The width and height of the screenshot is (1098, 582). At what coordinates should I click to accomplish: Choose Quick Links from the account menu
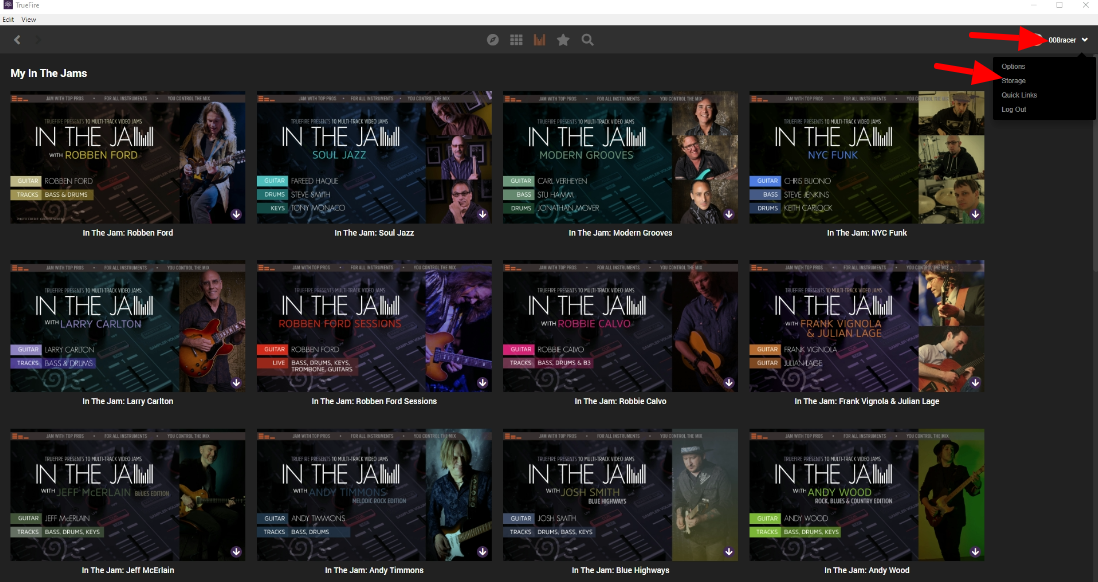tap(1019, 95)
